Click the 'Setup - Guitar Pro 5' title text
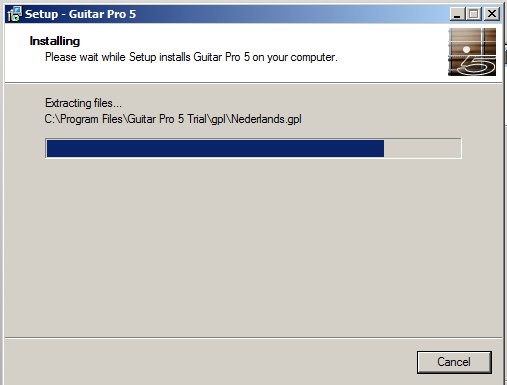Viewport: 507px width, 385px height. click(80, 14)
